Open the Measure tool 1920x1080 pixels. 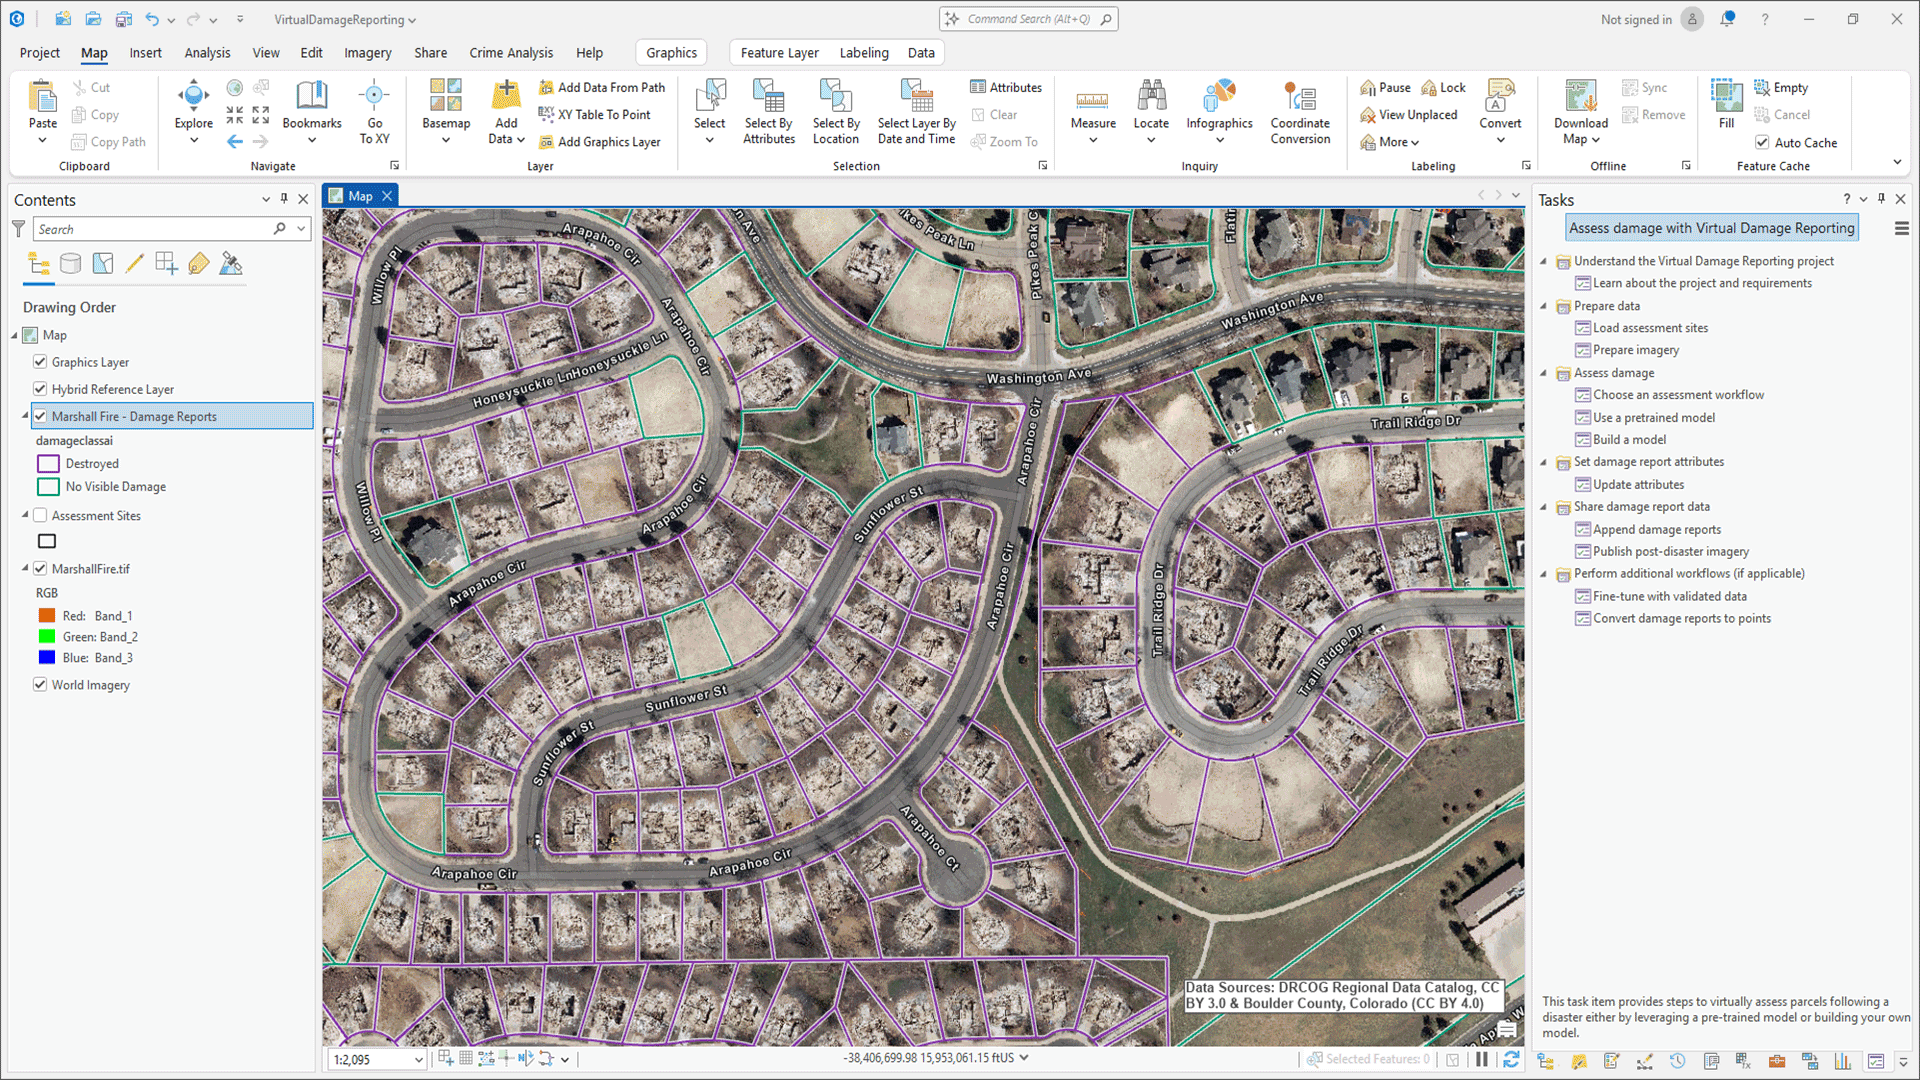click(x=1093, y=110)
